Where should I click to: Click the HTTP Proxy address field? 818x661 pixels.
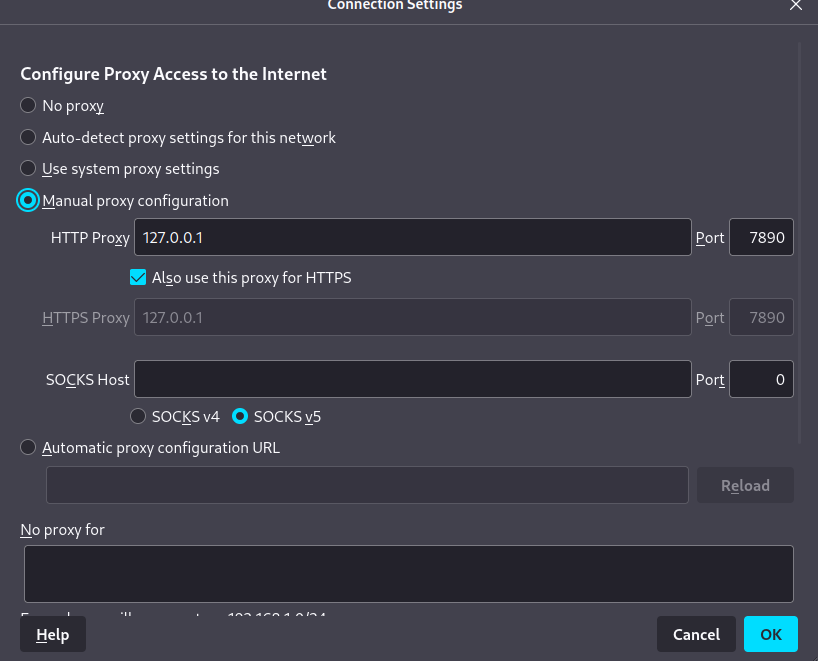[x=412, y=238]
